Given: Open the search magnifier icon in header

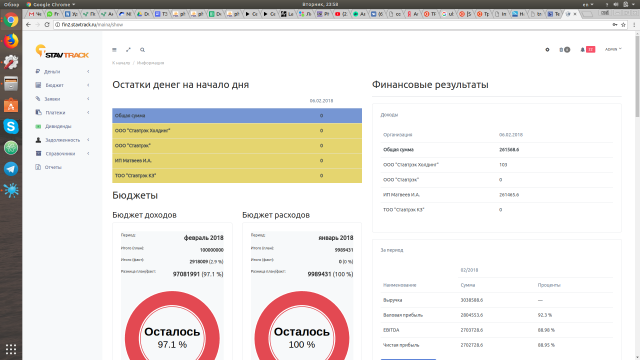Looking at the screenshot, I should (142, 50).
